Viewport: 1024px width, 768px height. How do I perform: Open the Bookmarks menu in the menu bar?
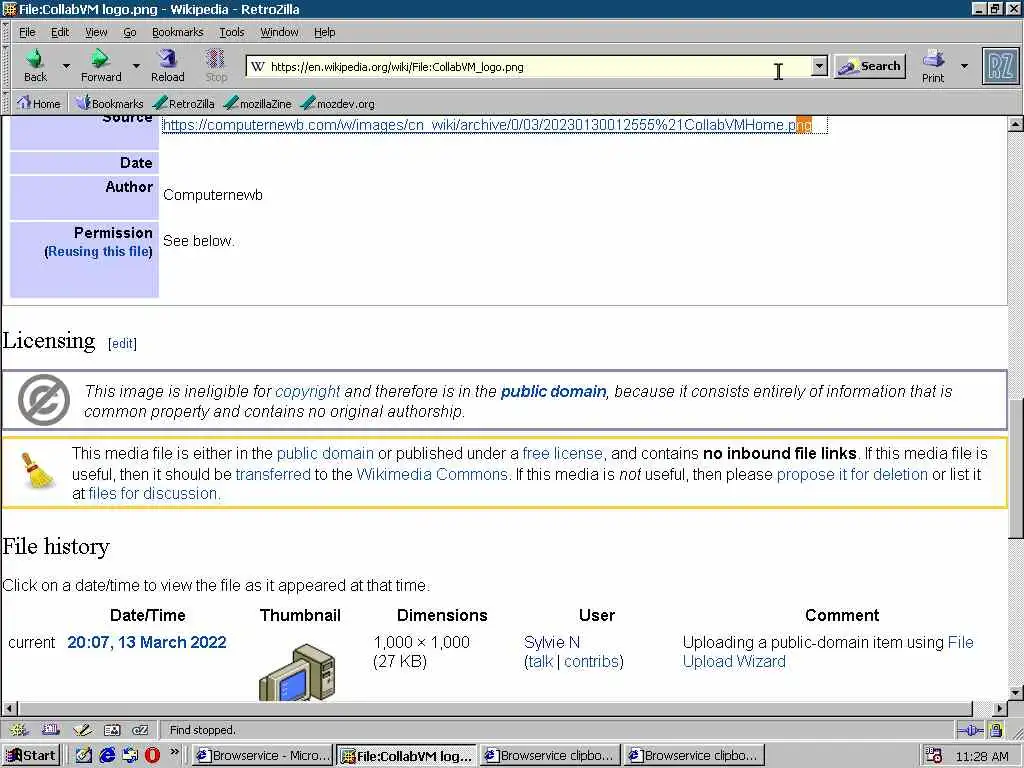(x=177, y=32)
